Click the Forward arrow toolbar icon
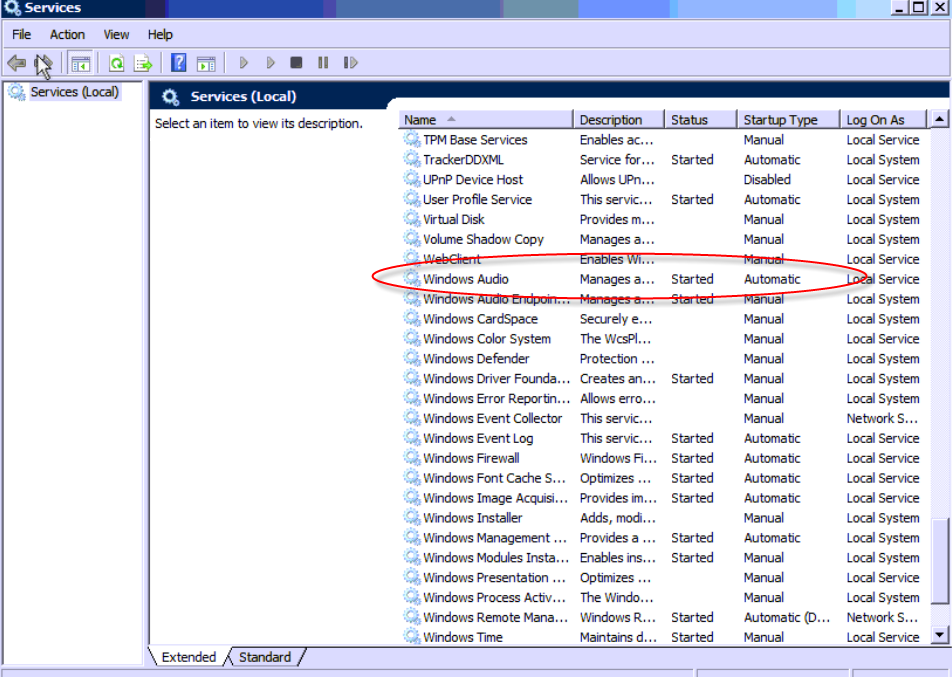The width and height of the screenshot is (952, 677). (x=44, y=63)
